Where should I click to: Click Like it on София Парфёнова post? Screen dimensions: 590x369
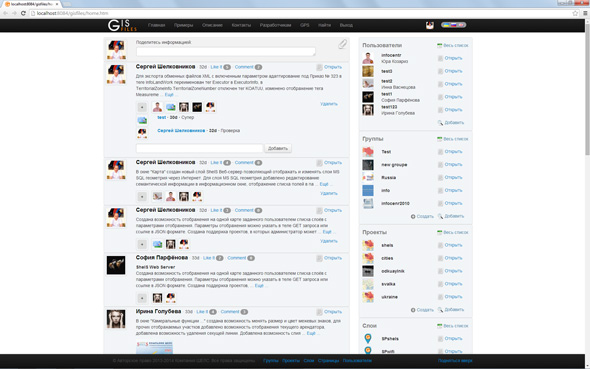[209, 258]
